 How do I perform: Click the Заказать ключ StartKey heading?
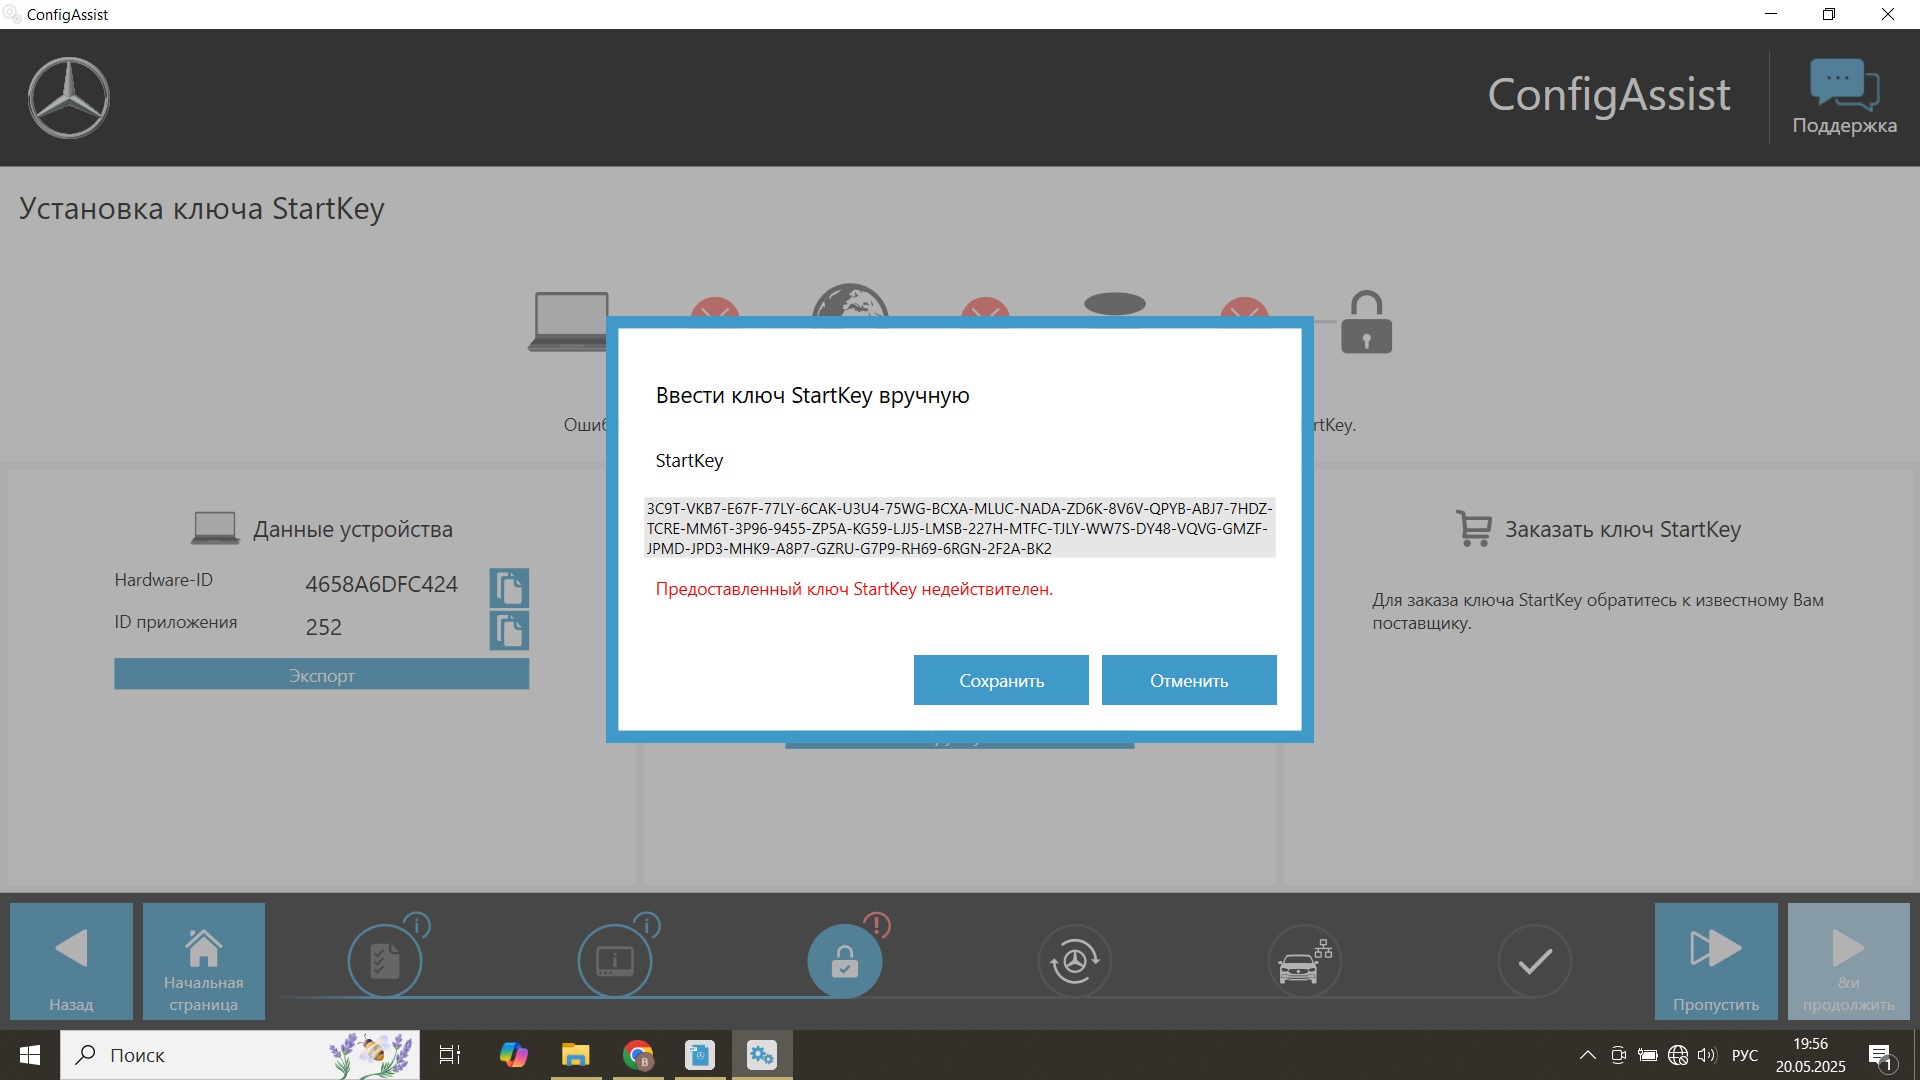pyautogui.click(x=1623, y=529)
